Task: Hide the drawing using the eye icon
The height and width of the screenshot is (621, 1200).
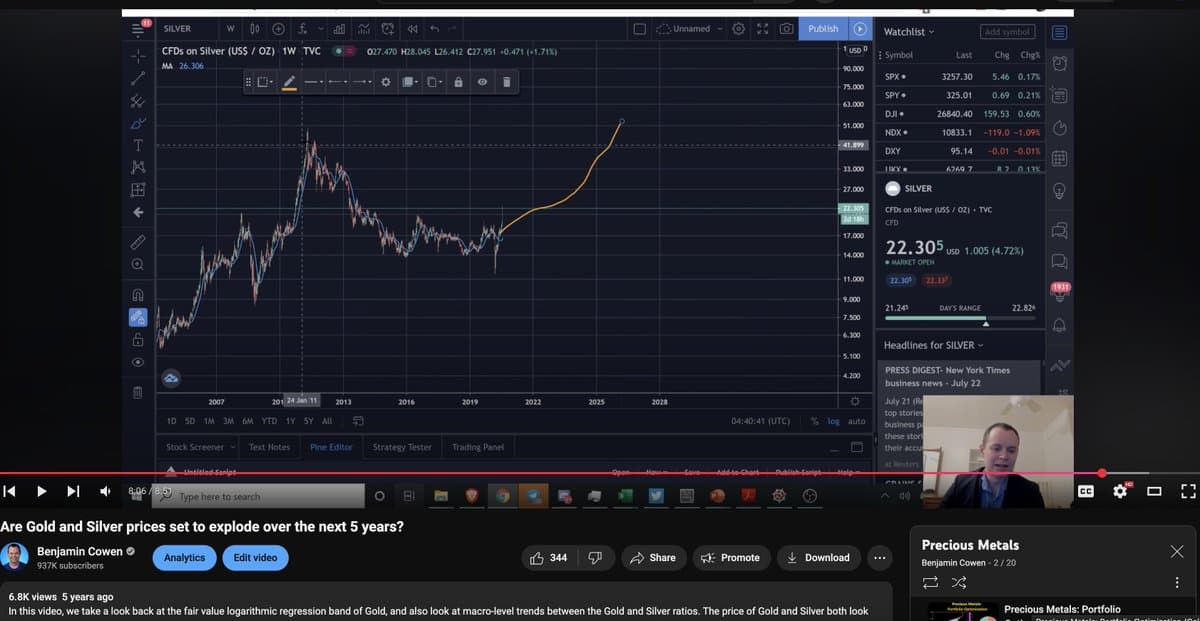Action: (482, 82)
